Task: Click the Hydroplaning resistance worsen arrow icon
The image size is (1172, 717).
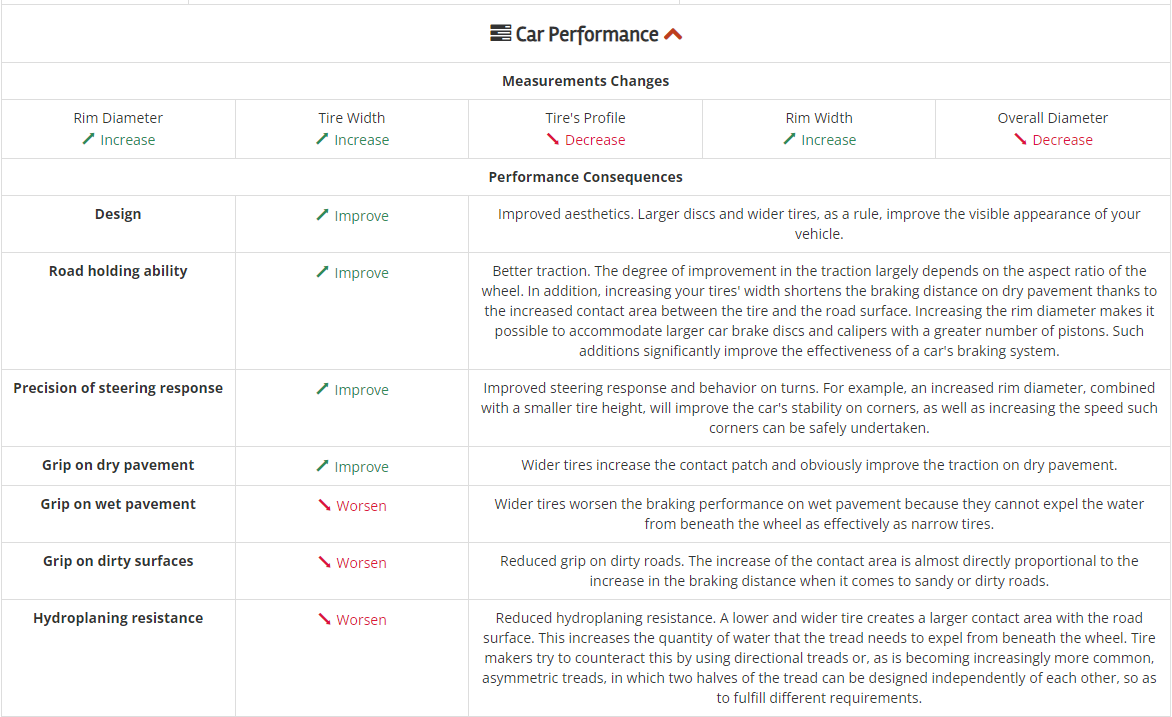Action: point(324,619)
